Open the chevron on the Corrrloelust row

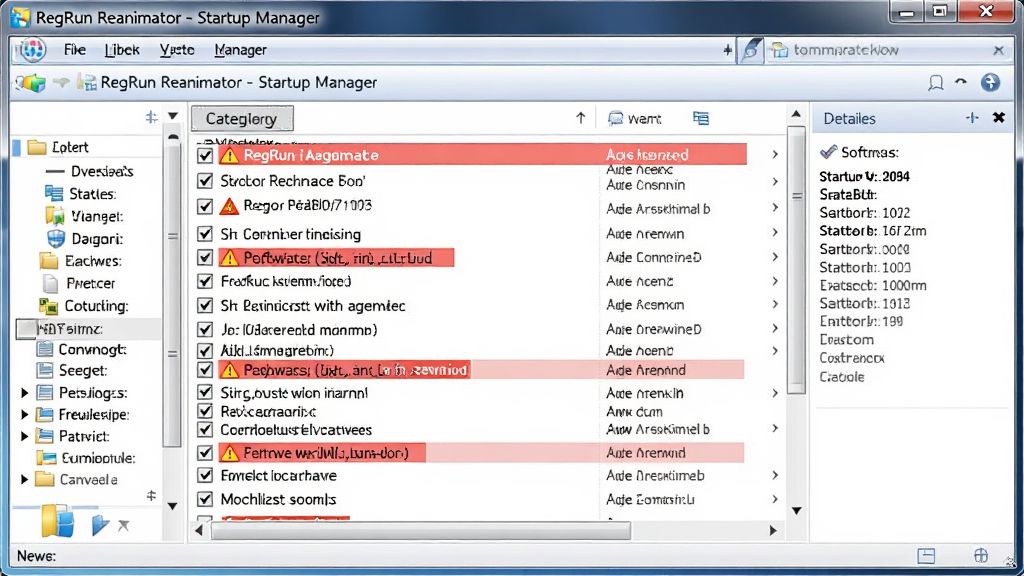point(775,428)
